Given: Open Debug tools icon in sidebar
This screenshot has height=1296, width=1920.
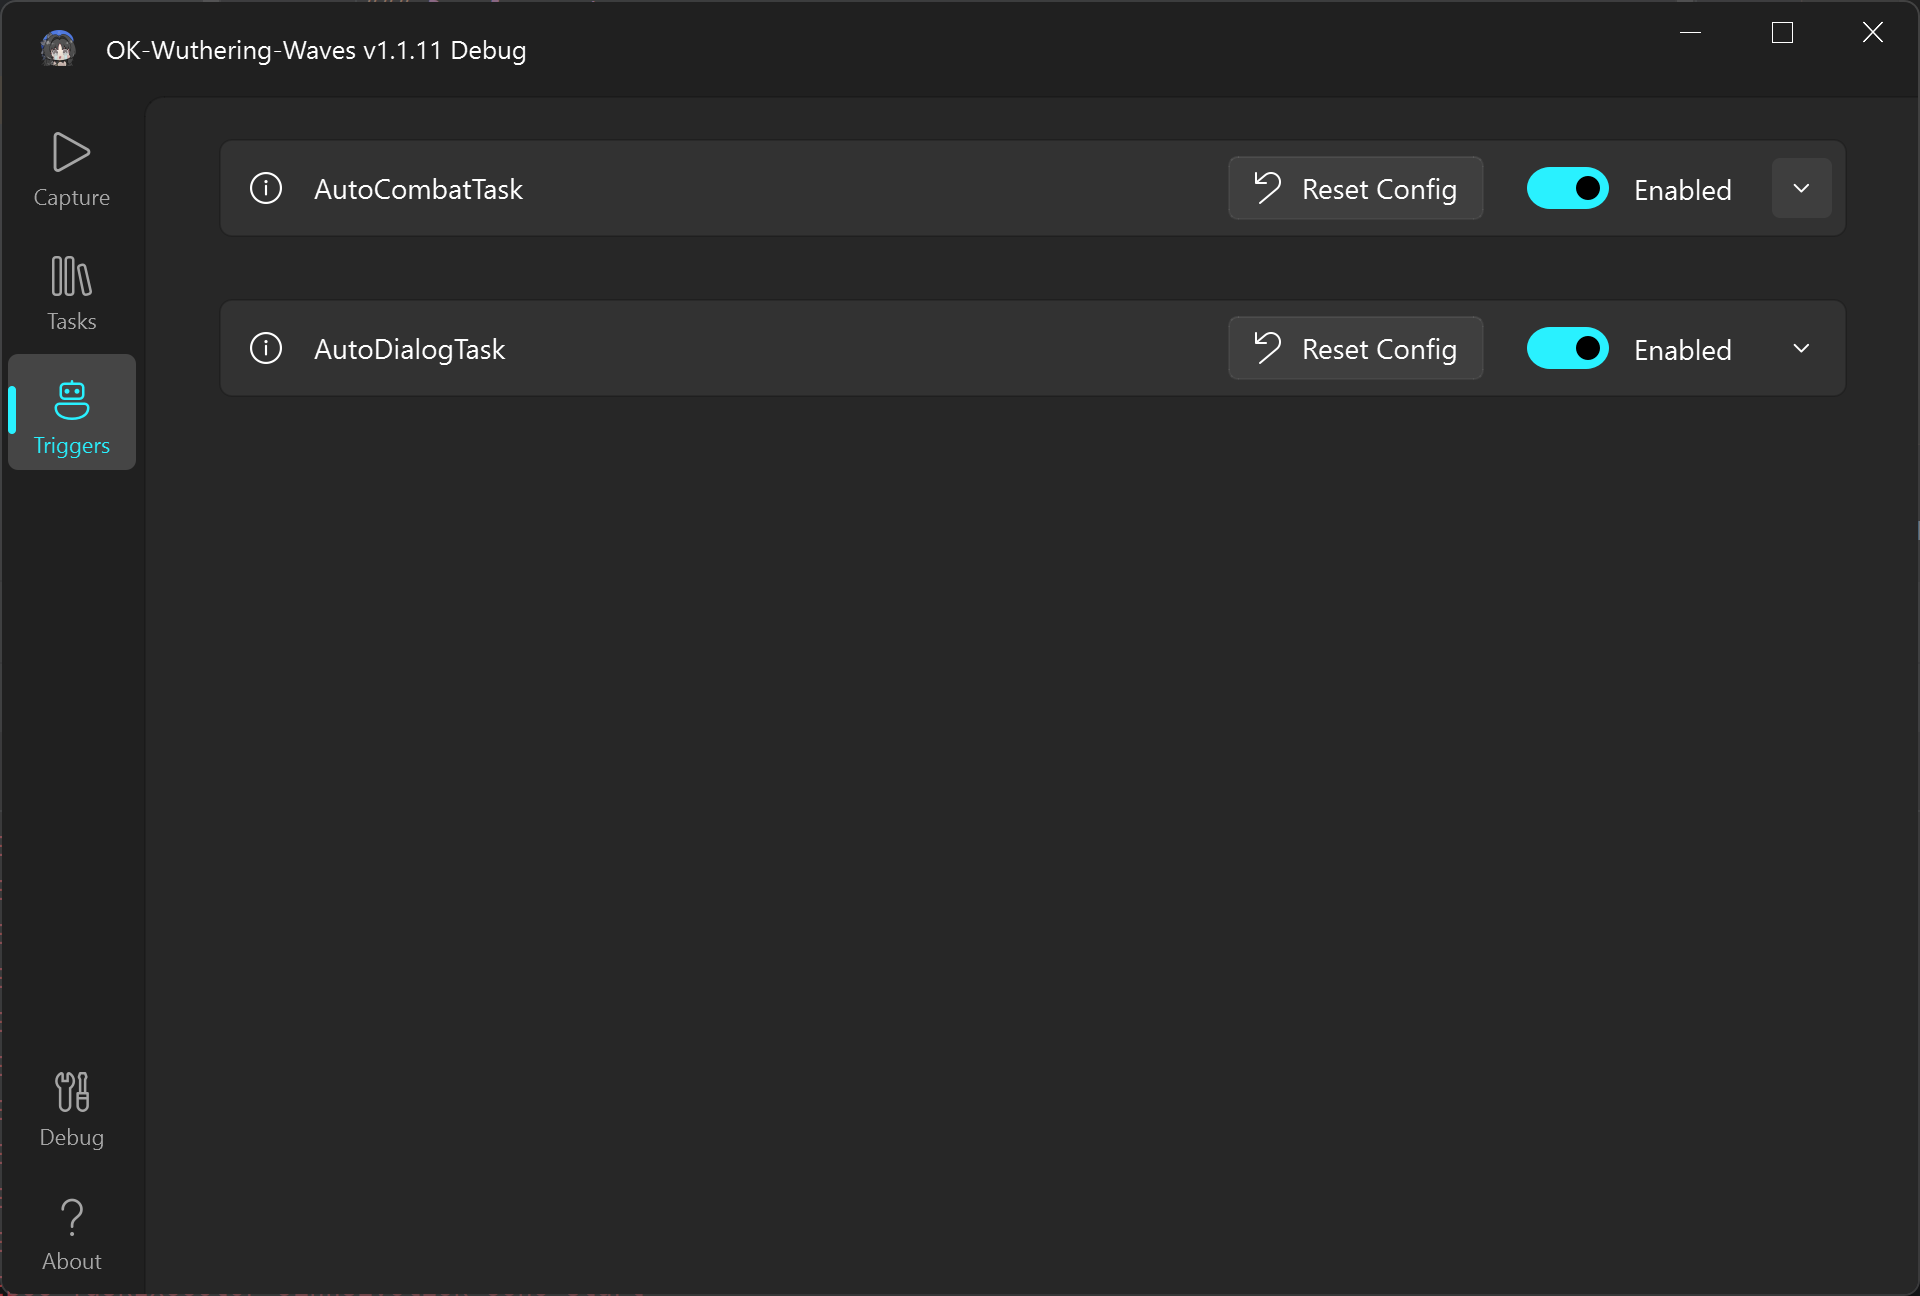Looking at the screenshot, I should (71, 1092).
